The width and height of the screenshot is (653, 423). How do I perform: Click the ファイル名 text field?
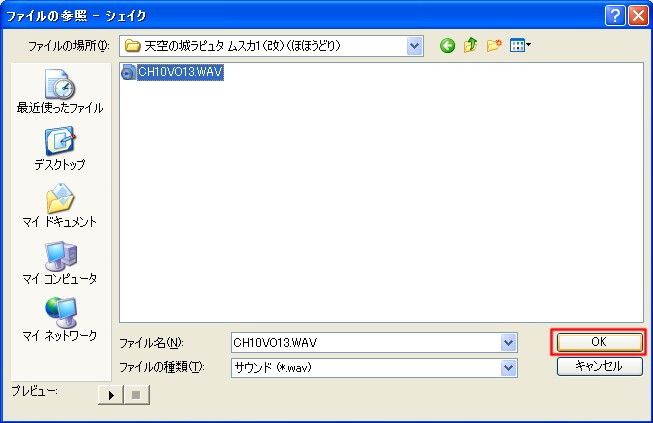pos(366,343)
